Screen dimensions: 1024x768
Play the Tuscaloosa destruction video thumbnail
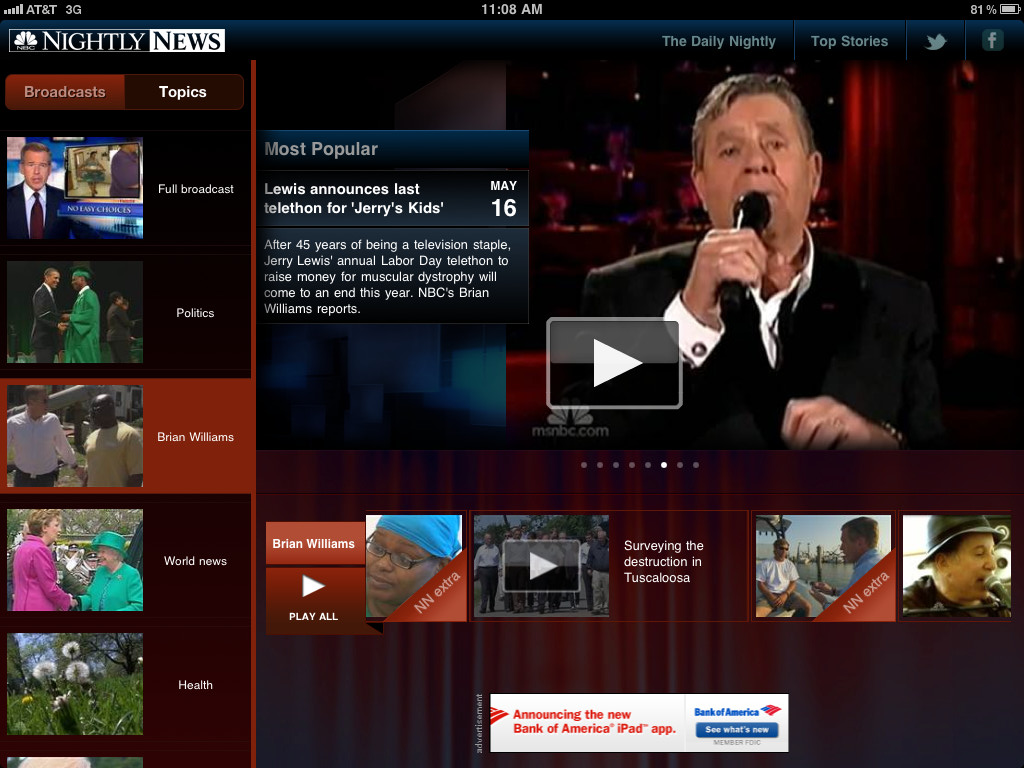pos(541,566)
